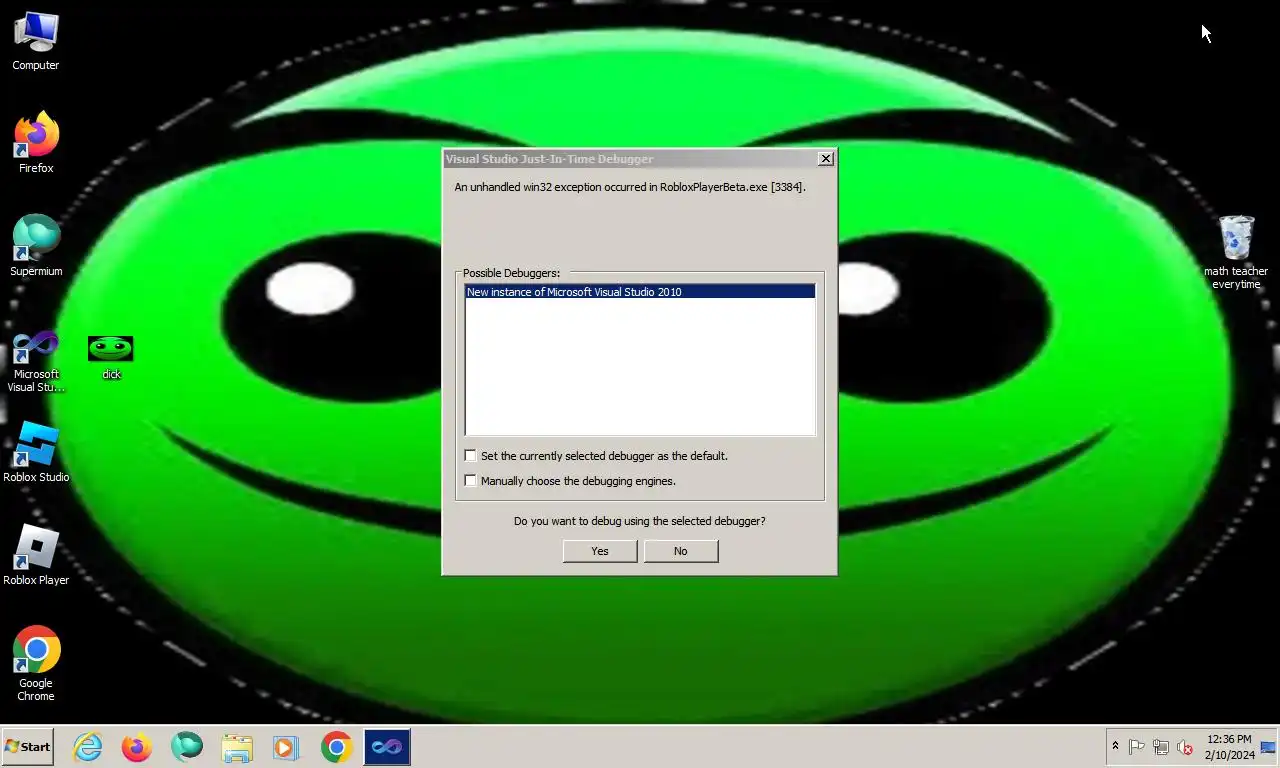Viewport: 1280px width, 768px height.
Task: Open the muted volume tray icon
Action: click(x=1185, y=747)
